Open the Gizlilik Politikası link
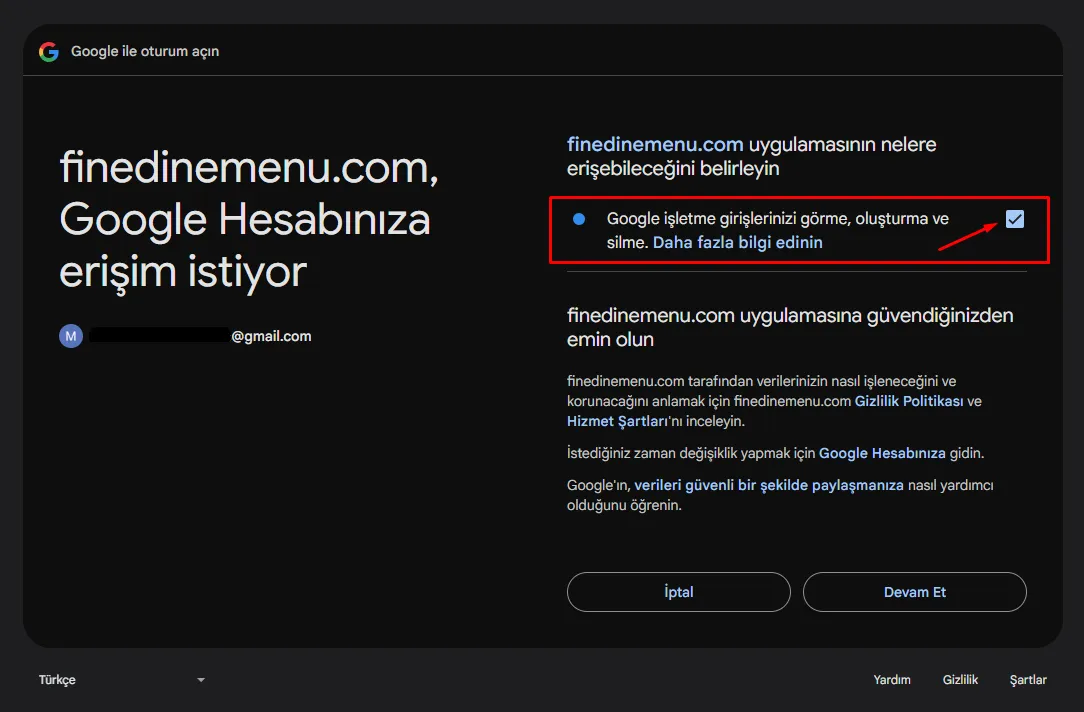This screenshot has width=1084, height=712. (x=908, y=401)
